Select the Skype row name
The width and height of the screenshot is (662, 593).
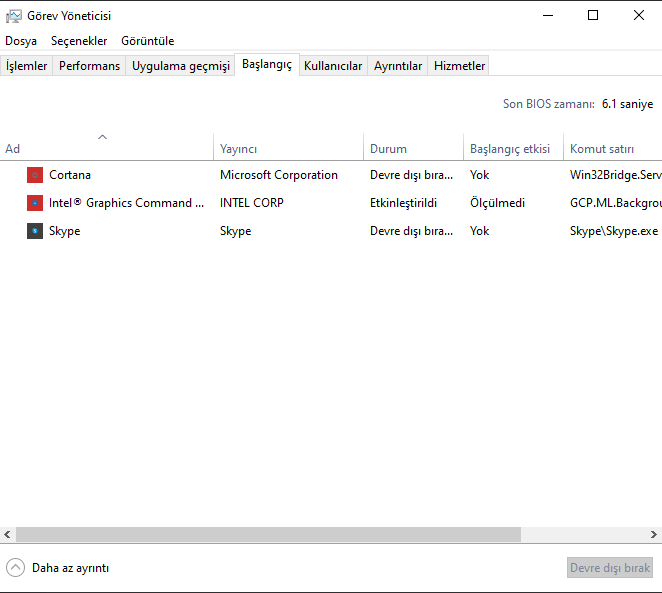tap(64, 231)
